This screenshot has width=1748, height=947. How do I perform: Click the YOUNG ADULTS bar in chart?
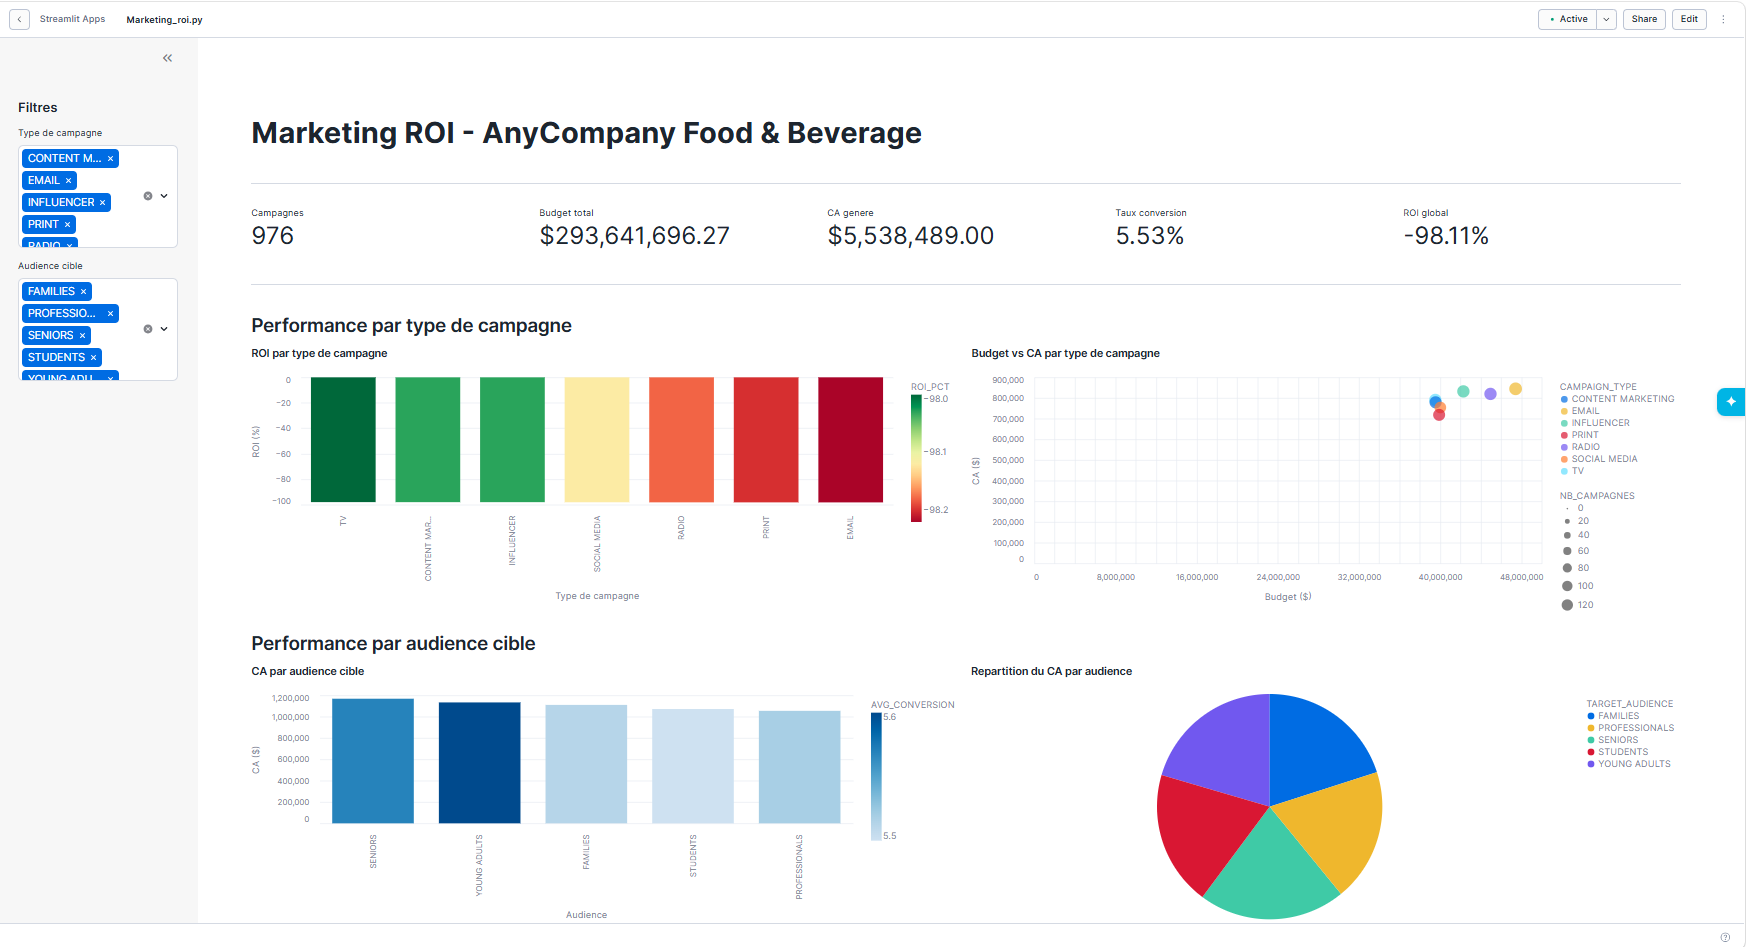(x=479, y=763)
